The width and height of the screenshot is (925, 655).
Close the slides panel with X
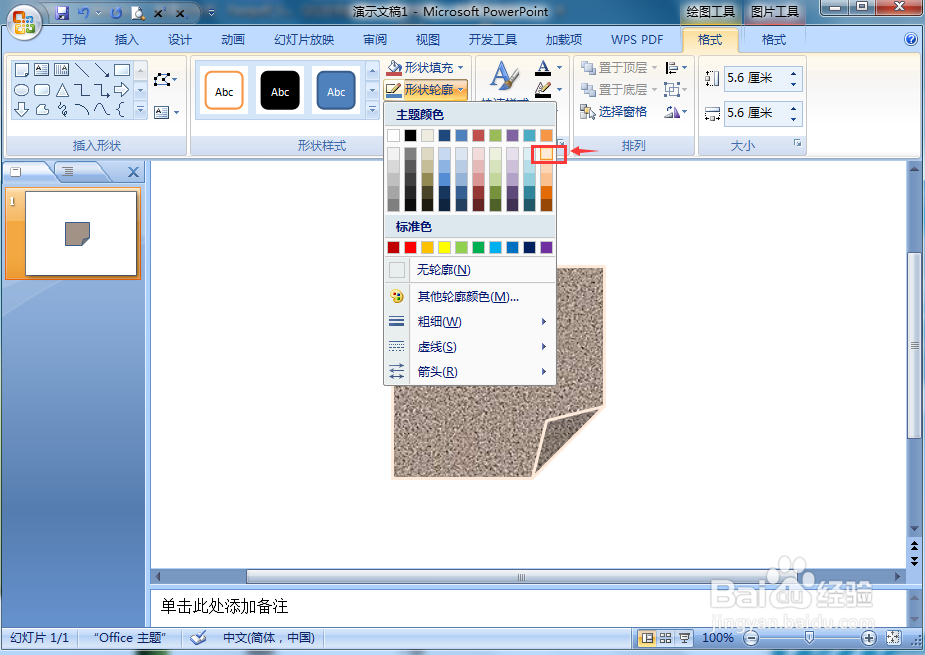pos(133,172)
